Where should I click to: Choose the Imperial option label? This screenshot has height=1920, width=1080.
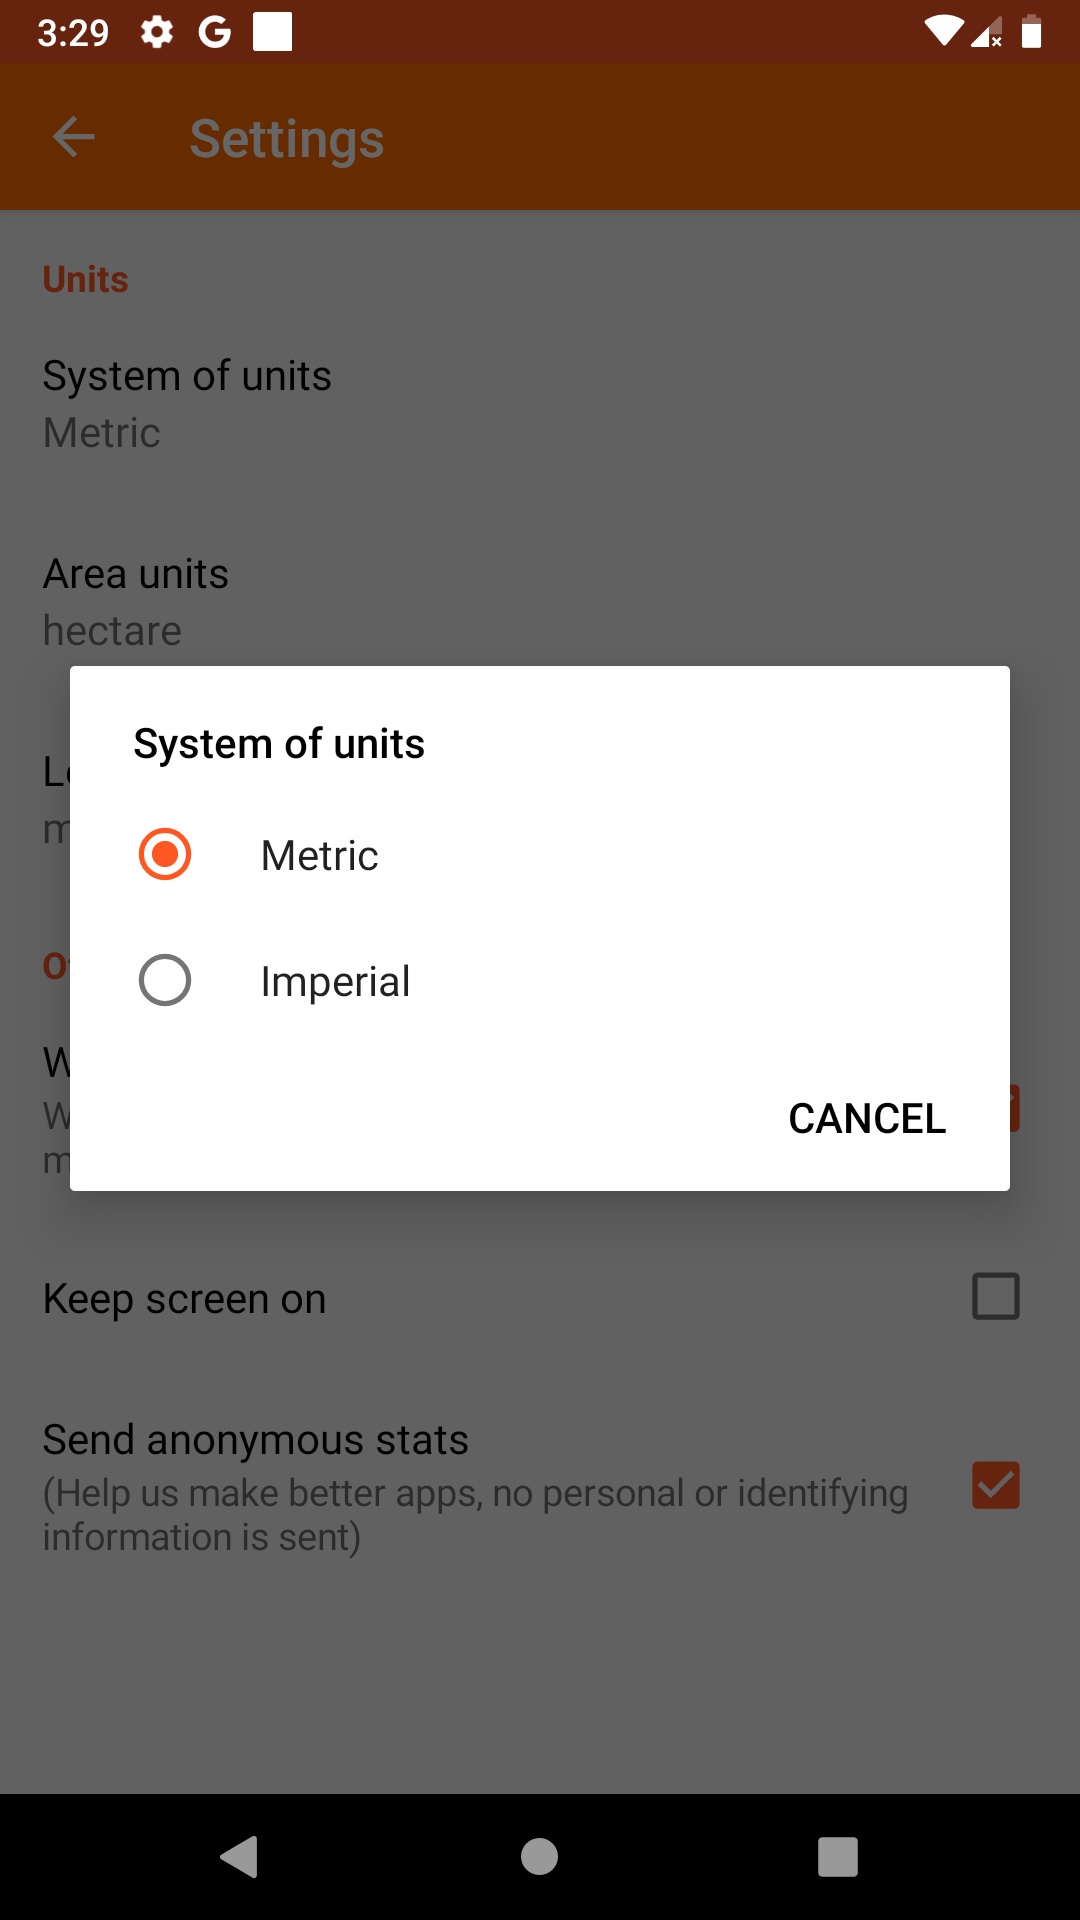click(335, 982)
